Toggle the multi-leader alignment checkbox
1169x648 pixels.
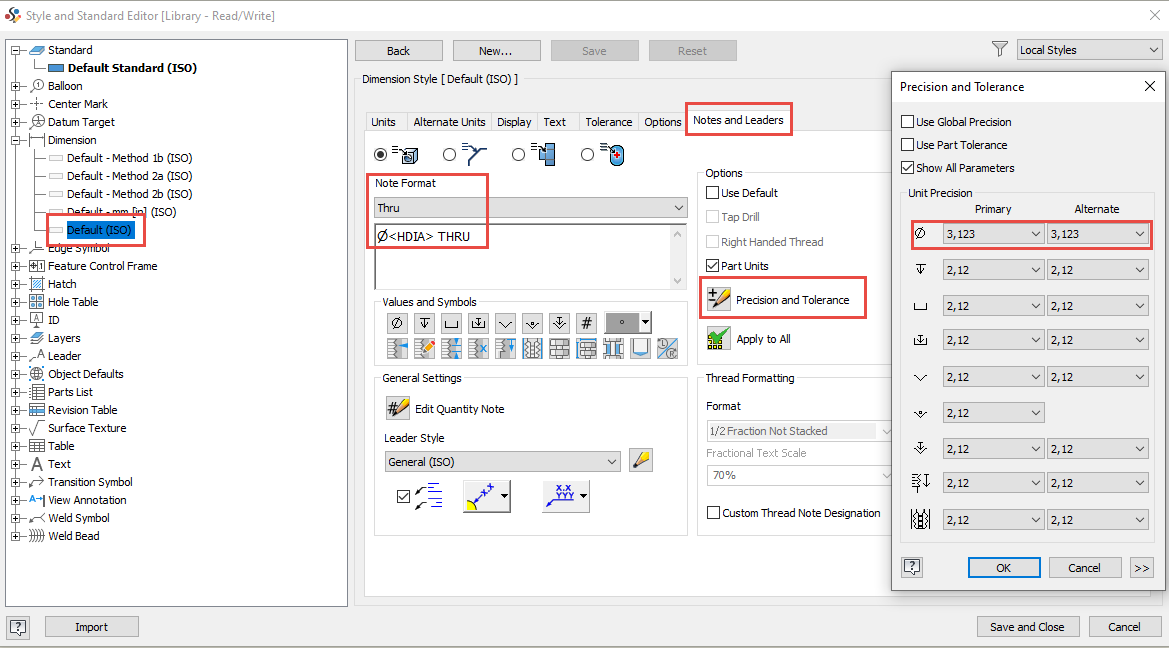pyautogui.click(x=403, y=497)
